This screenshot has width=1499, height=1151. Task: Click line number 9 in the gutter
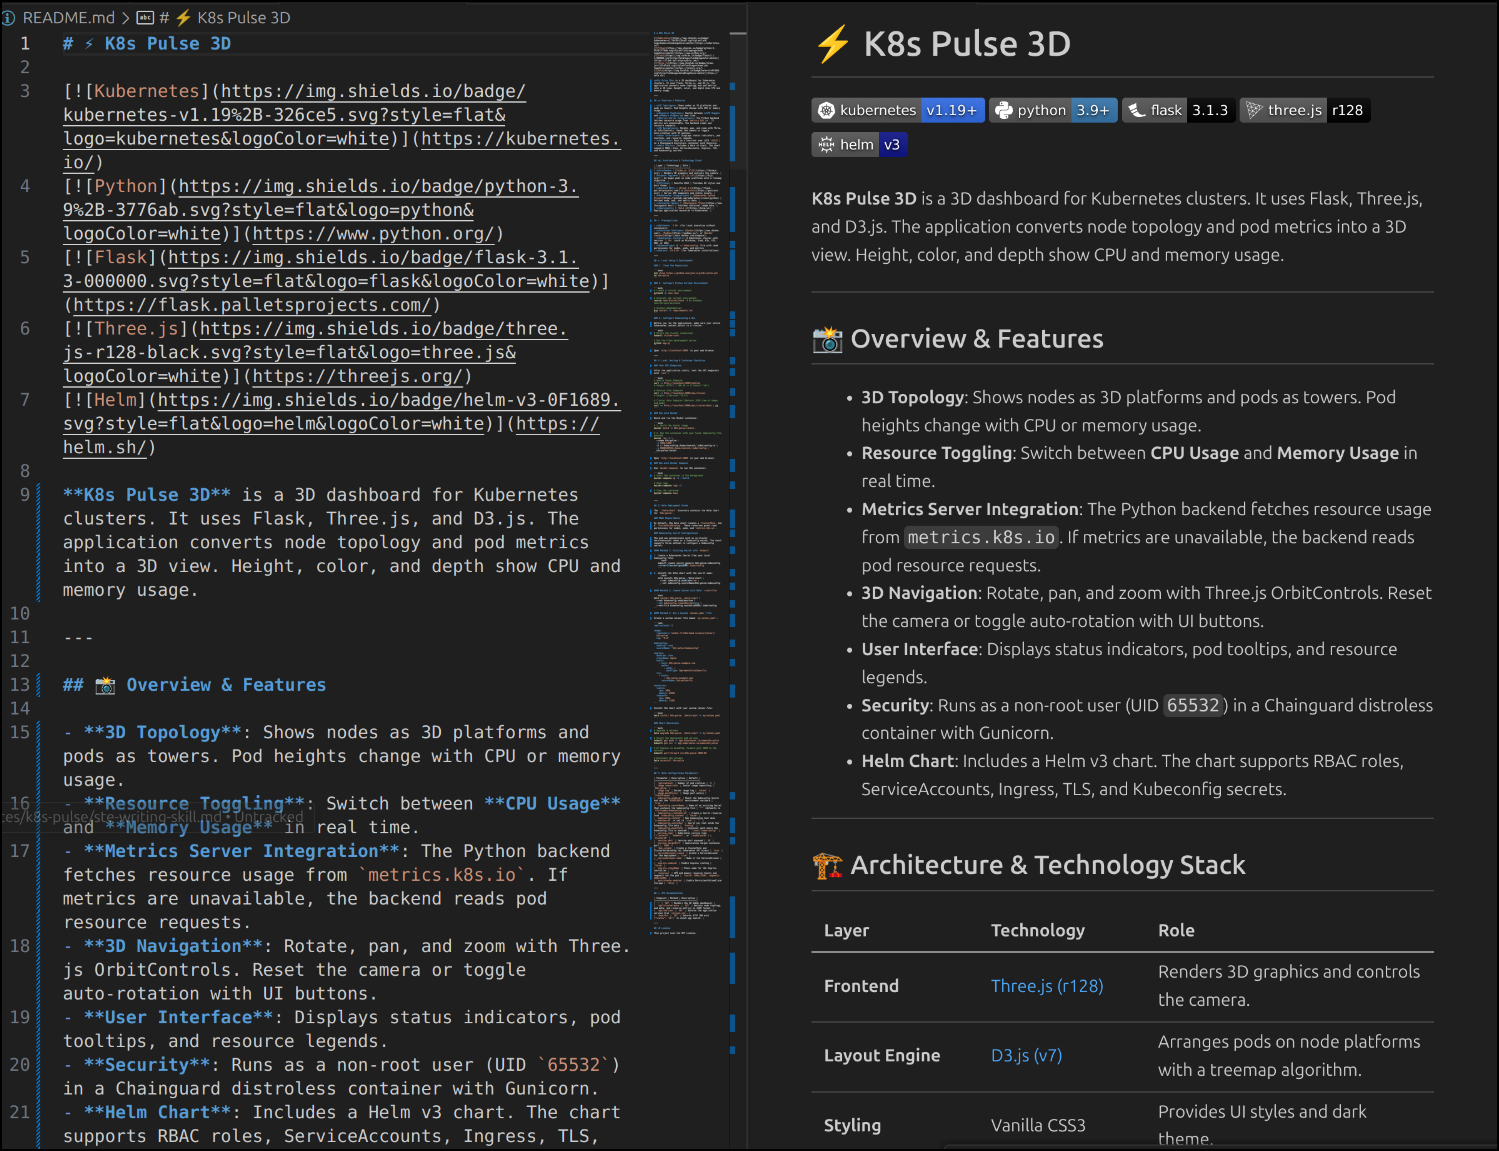click(25, 495)
